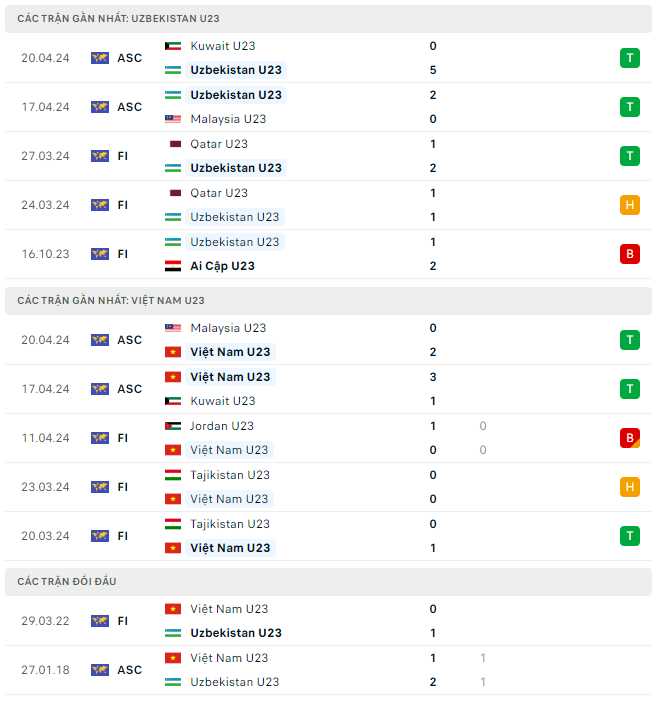Click the competition icon on 27.03.24 row
Screen dimensions: 657x703
(x=99, y=156)
